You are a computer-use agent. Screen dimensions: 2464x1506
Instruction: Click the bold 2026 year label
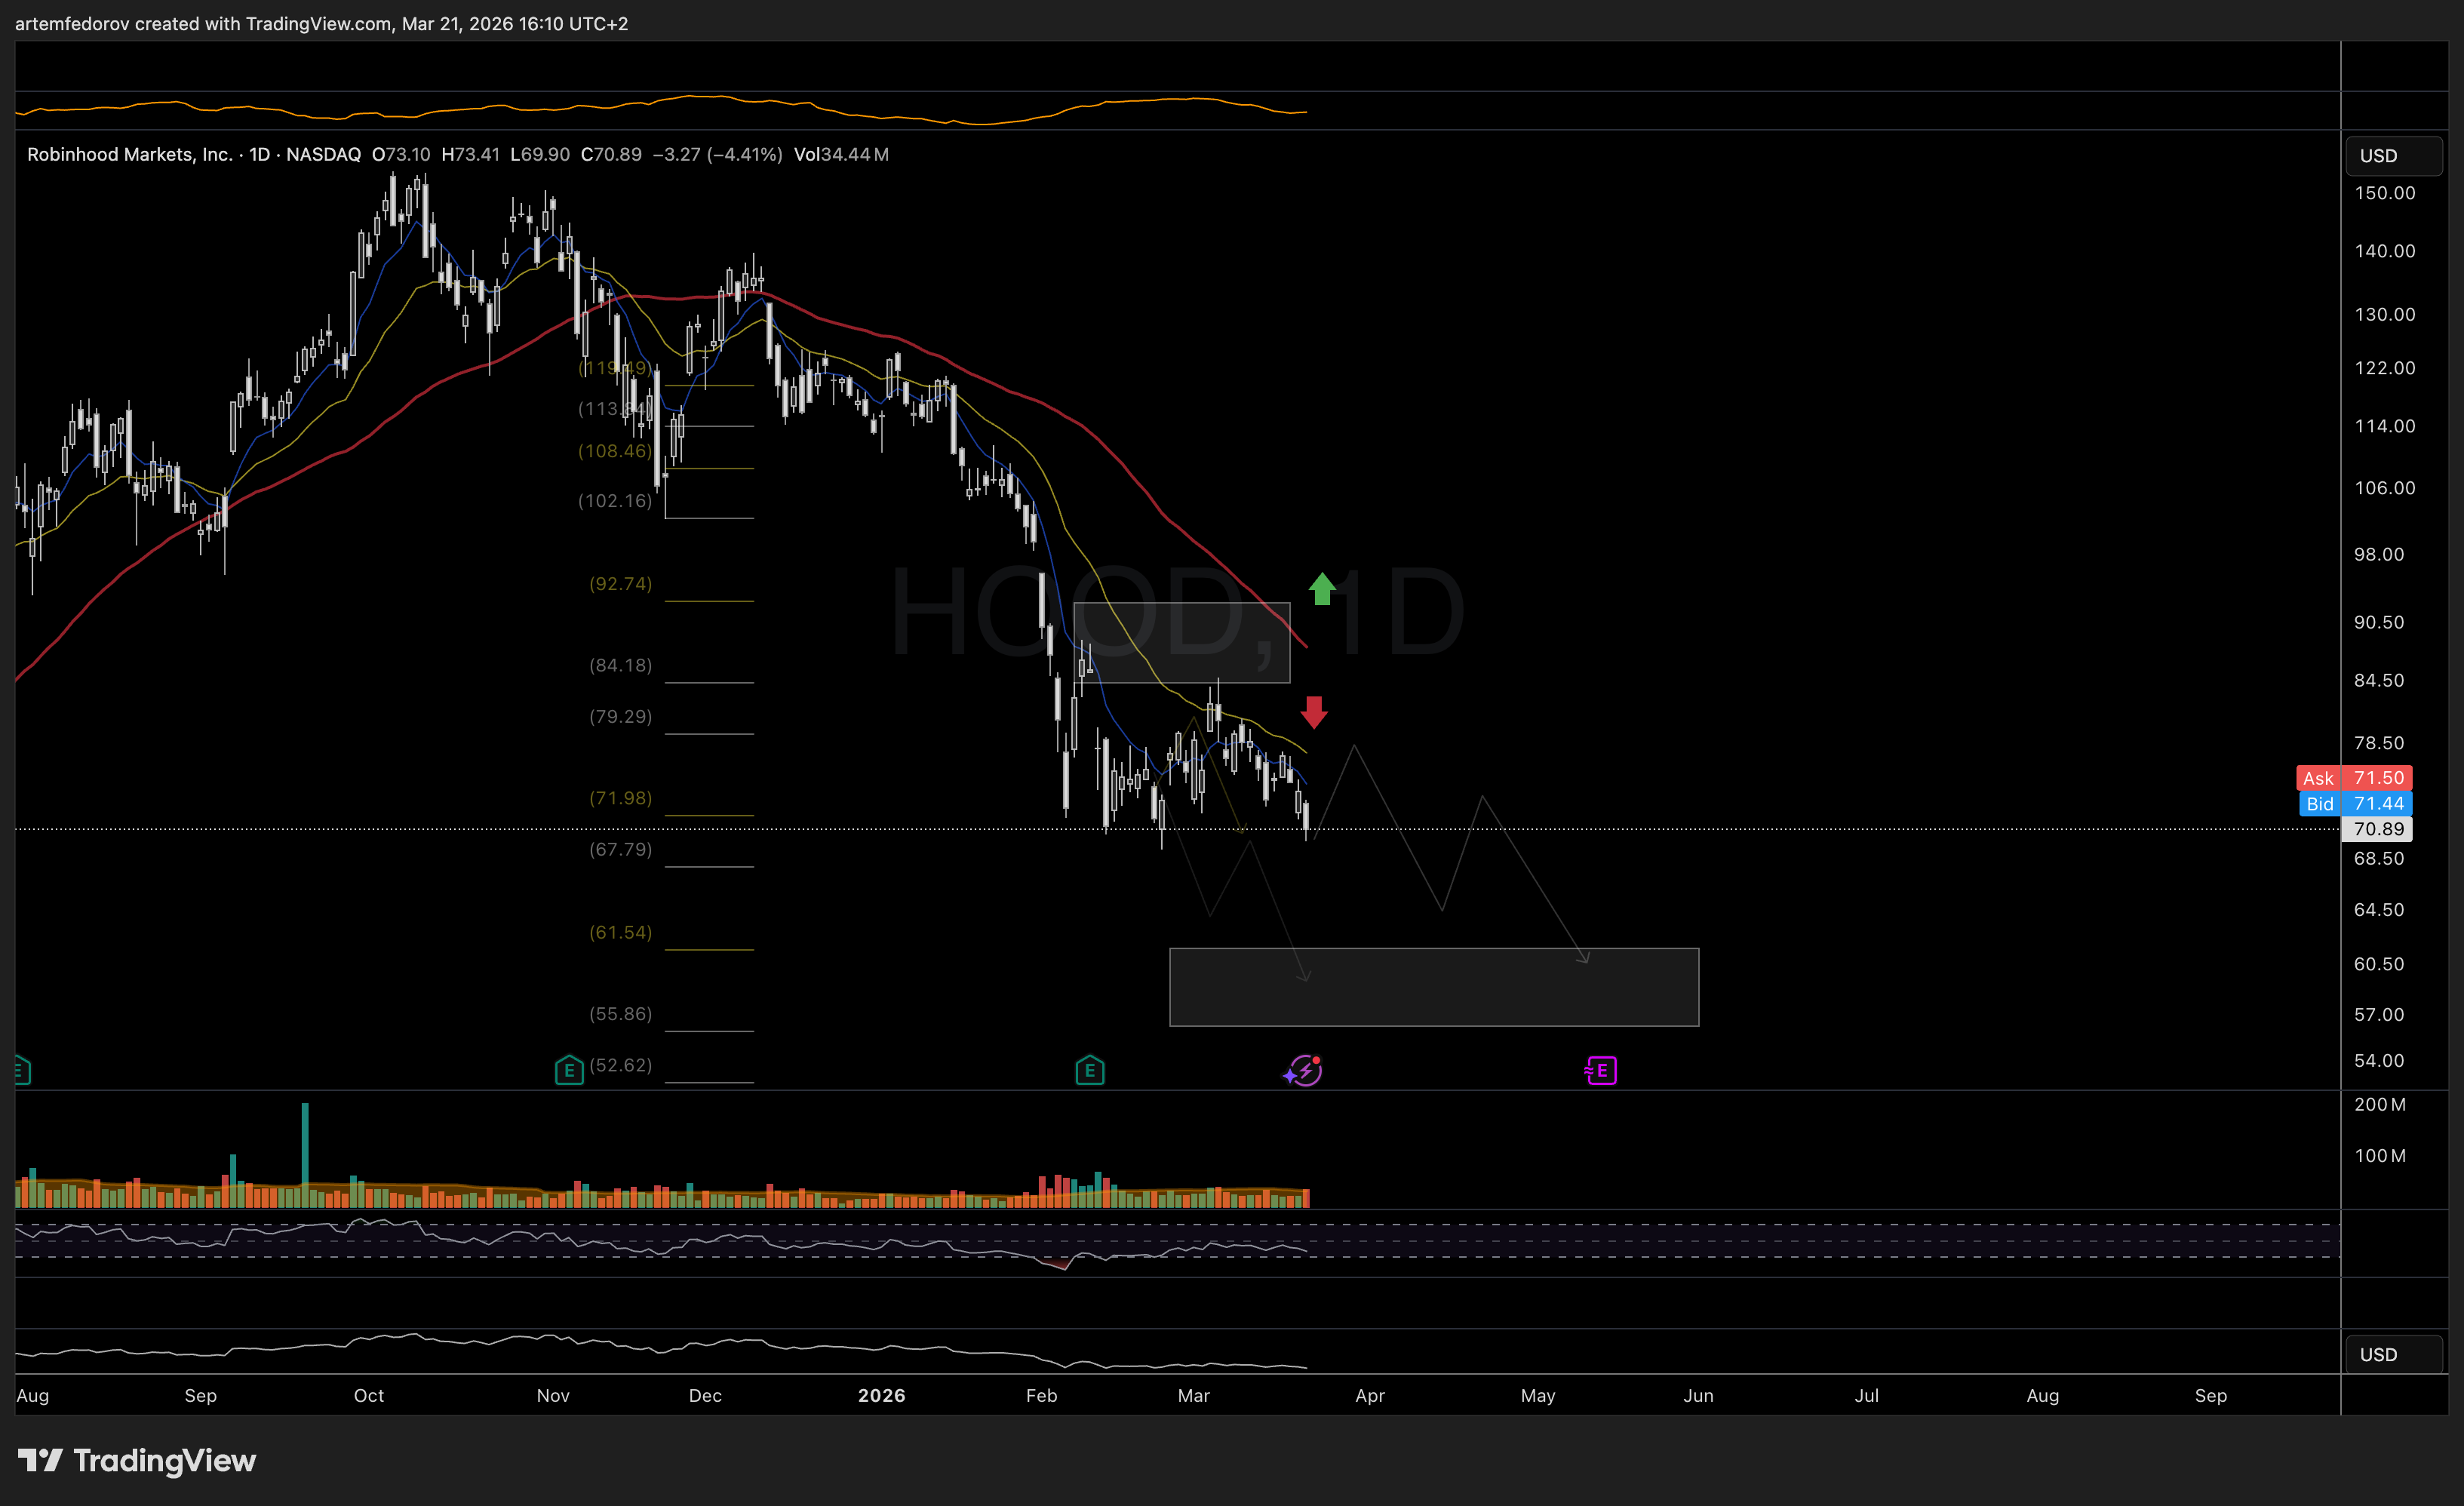click(x=882, y=1396)
